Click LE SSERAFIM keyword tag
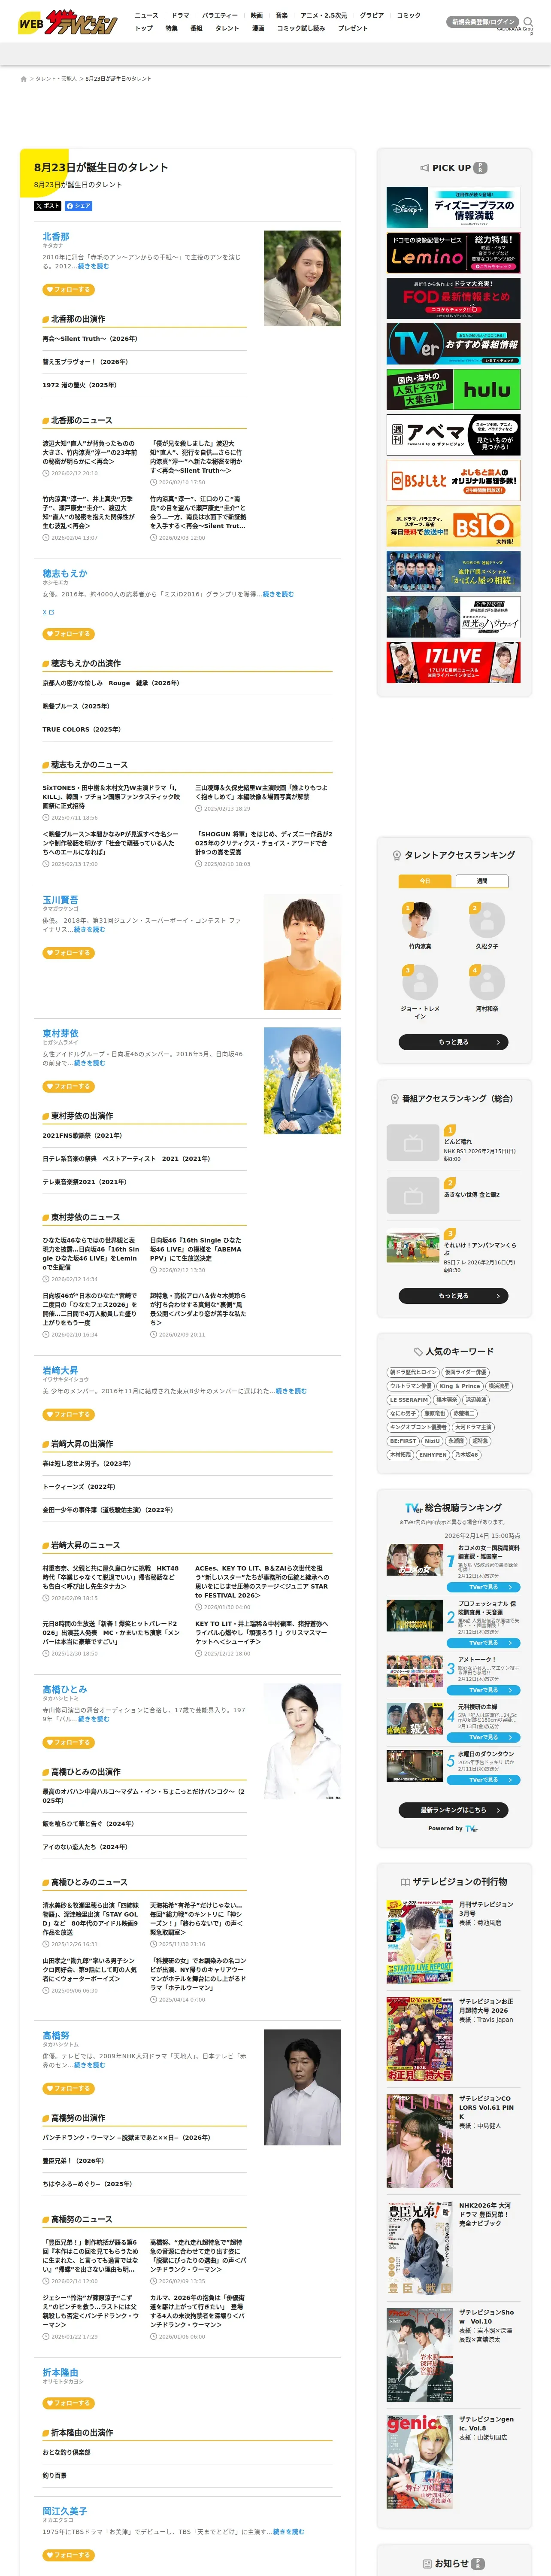 tap(409, 1400)
